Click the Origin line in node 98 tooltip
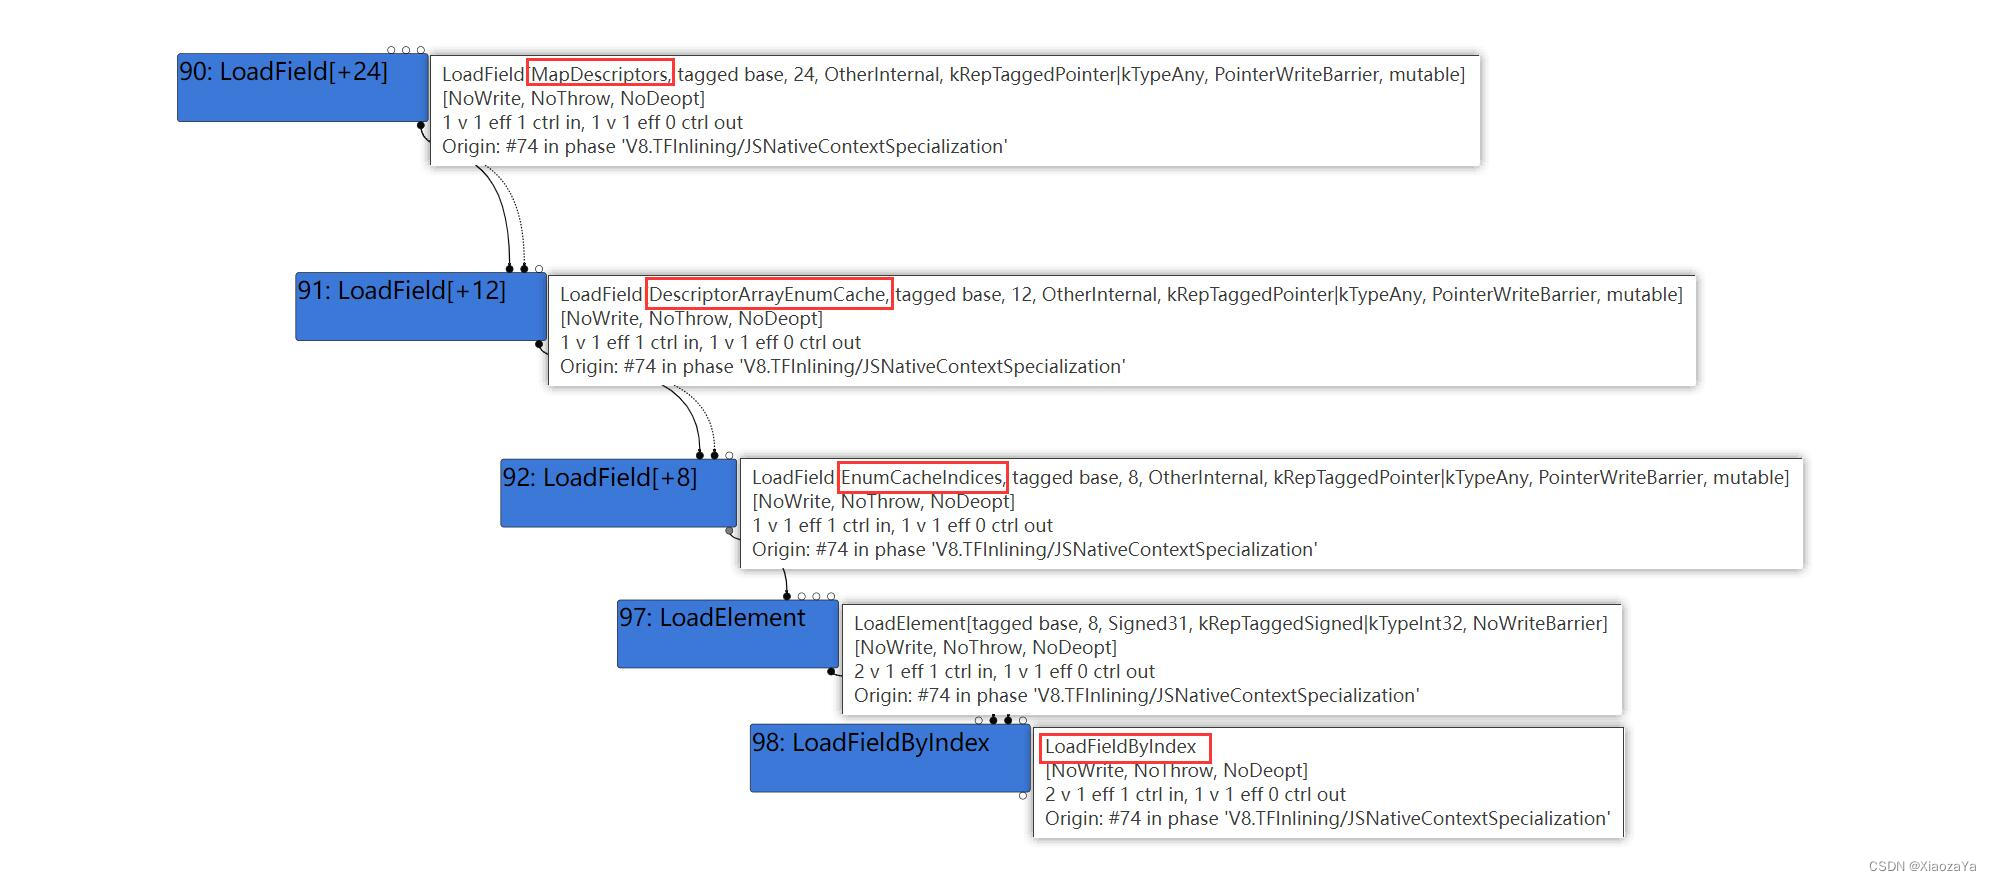 pyautogui.click(x=1327, y=818)
